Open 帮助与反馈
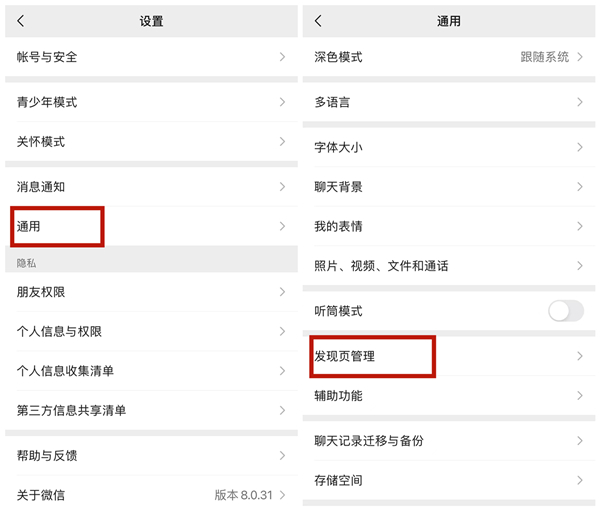Viewport: 600px width, 515px height. [151, 455]
